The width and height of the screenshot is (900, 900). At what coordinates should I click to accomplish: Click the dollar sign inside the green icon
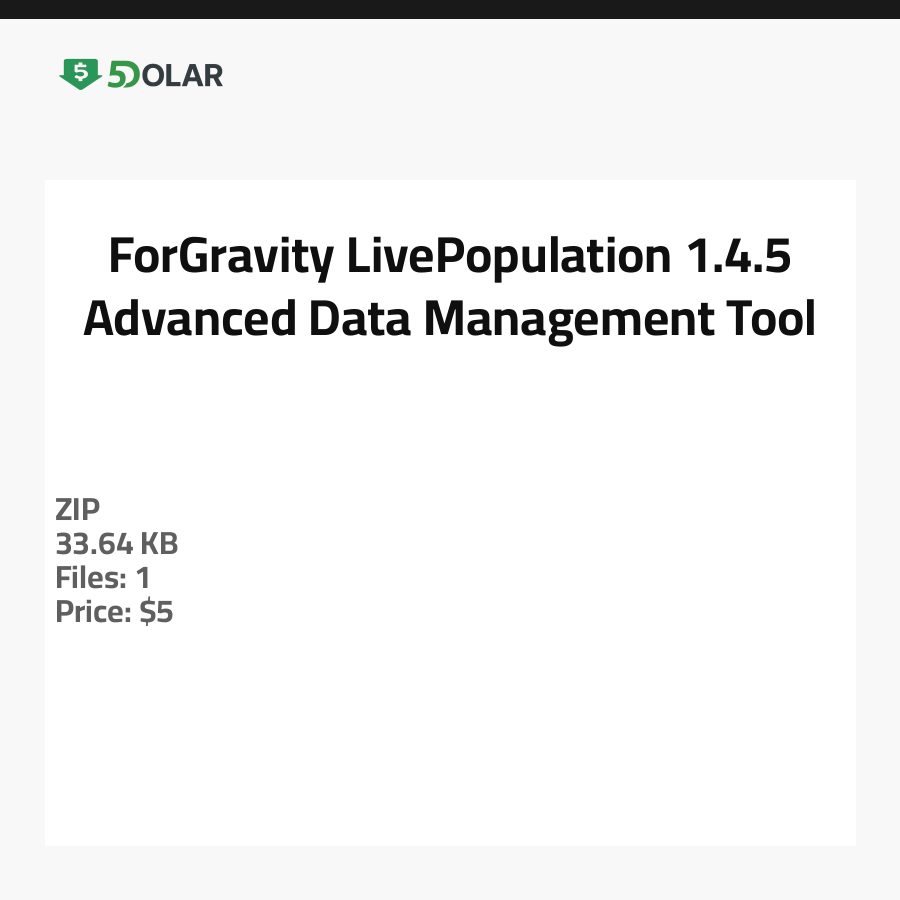80,71
